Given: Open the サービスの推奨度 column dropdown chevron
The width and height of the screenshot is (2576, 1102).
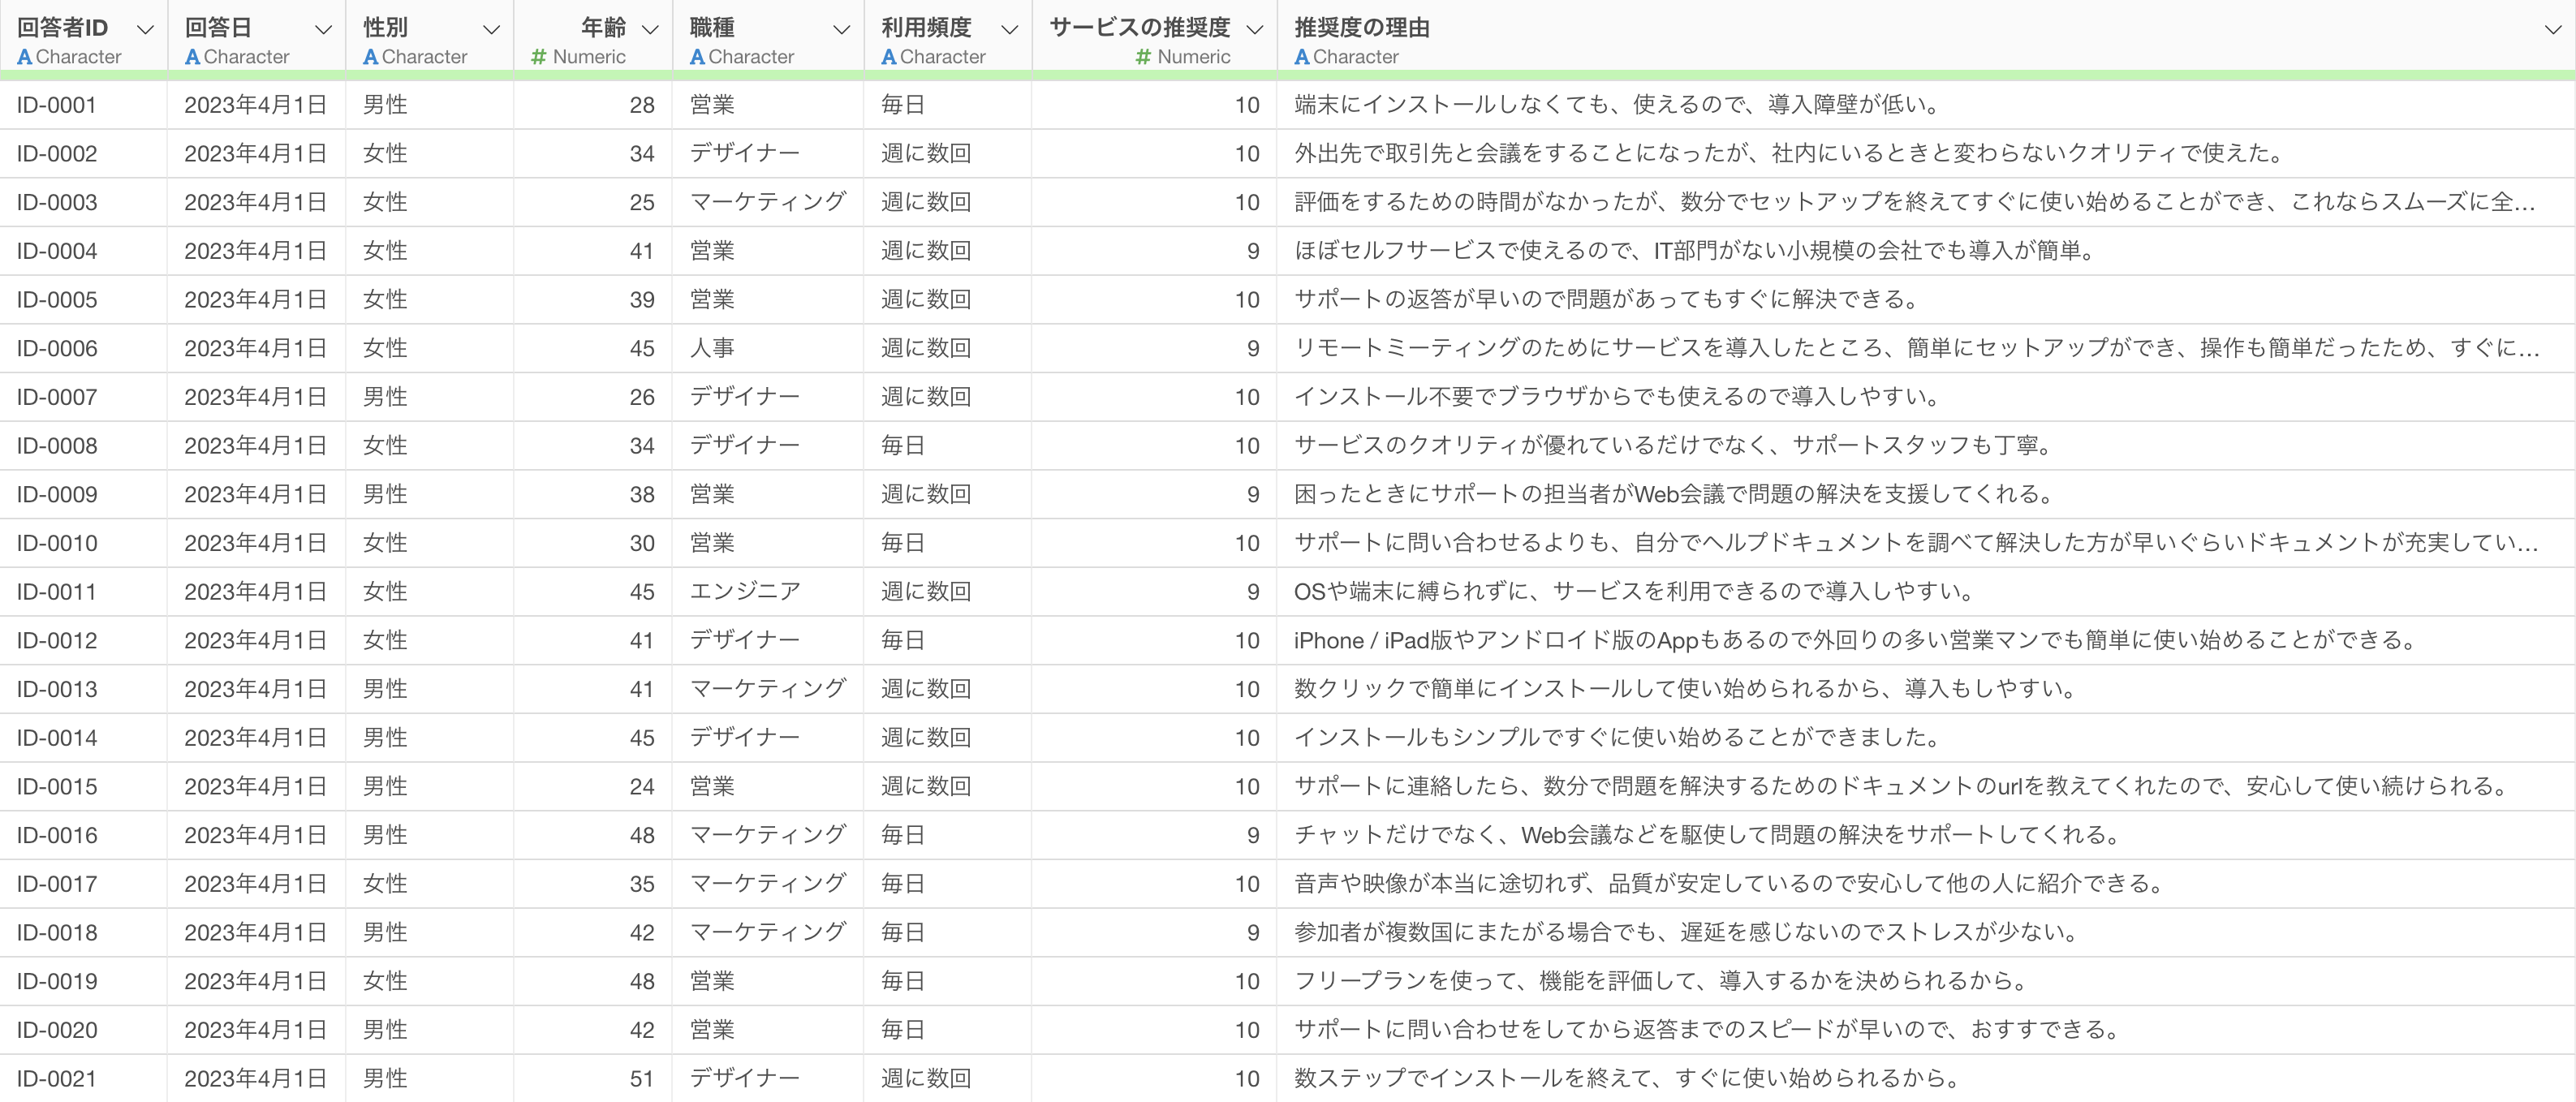Looking at the screenshot, I should pyautogui.click(x=1255, y=29).
